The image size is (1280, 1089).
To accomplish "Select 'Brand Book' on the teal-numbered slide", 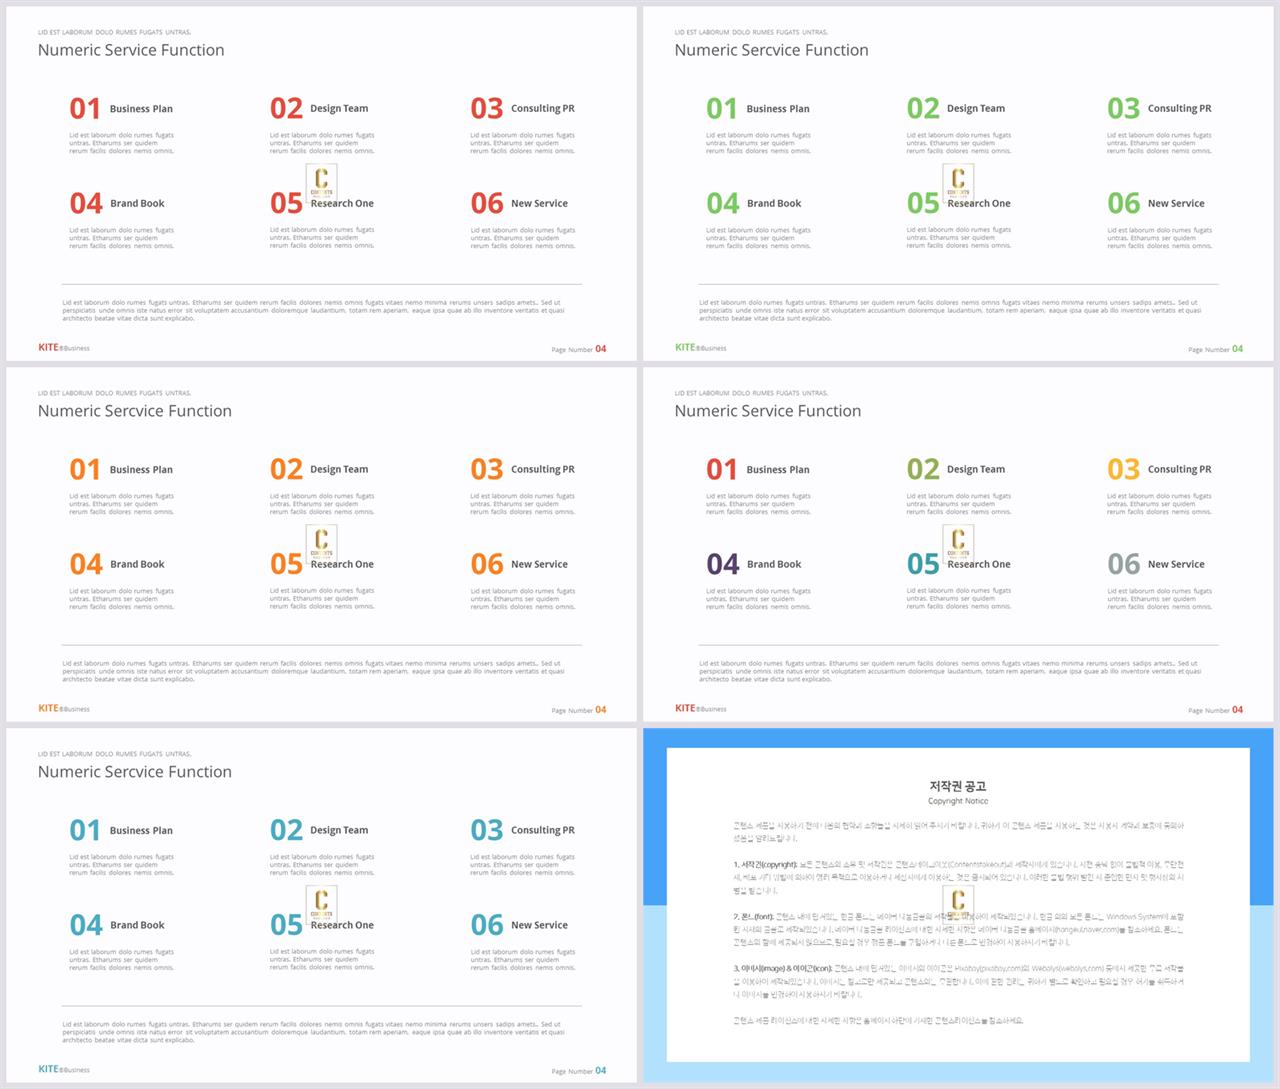I will tap(137, 926).
